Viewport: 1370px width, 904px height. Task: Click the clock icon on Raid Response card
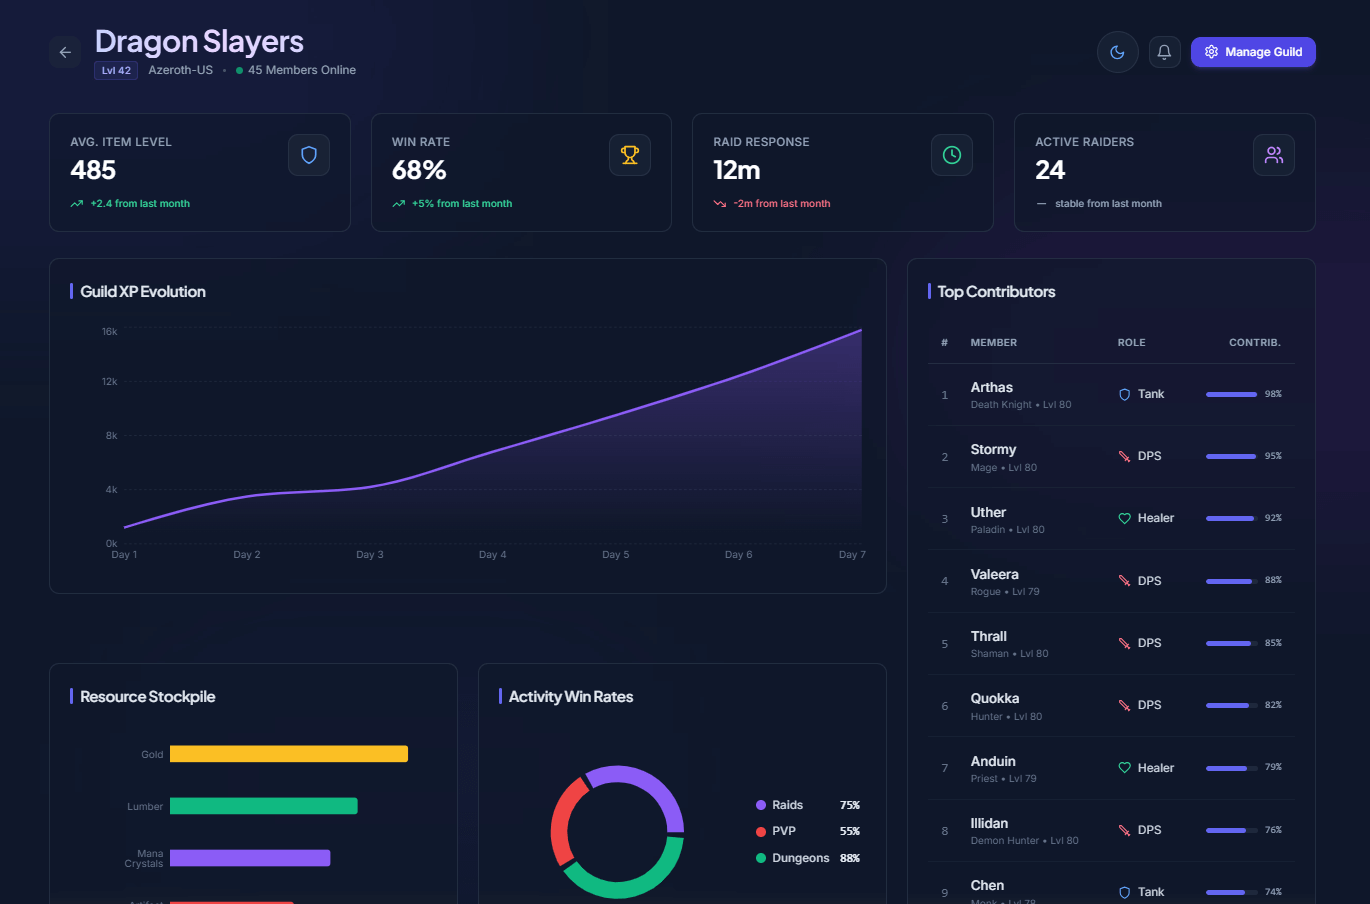951,155
